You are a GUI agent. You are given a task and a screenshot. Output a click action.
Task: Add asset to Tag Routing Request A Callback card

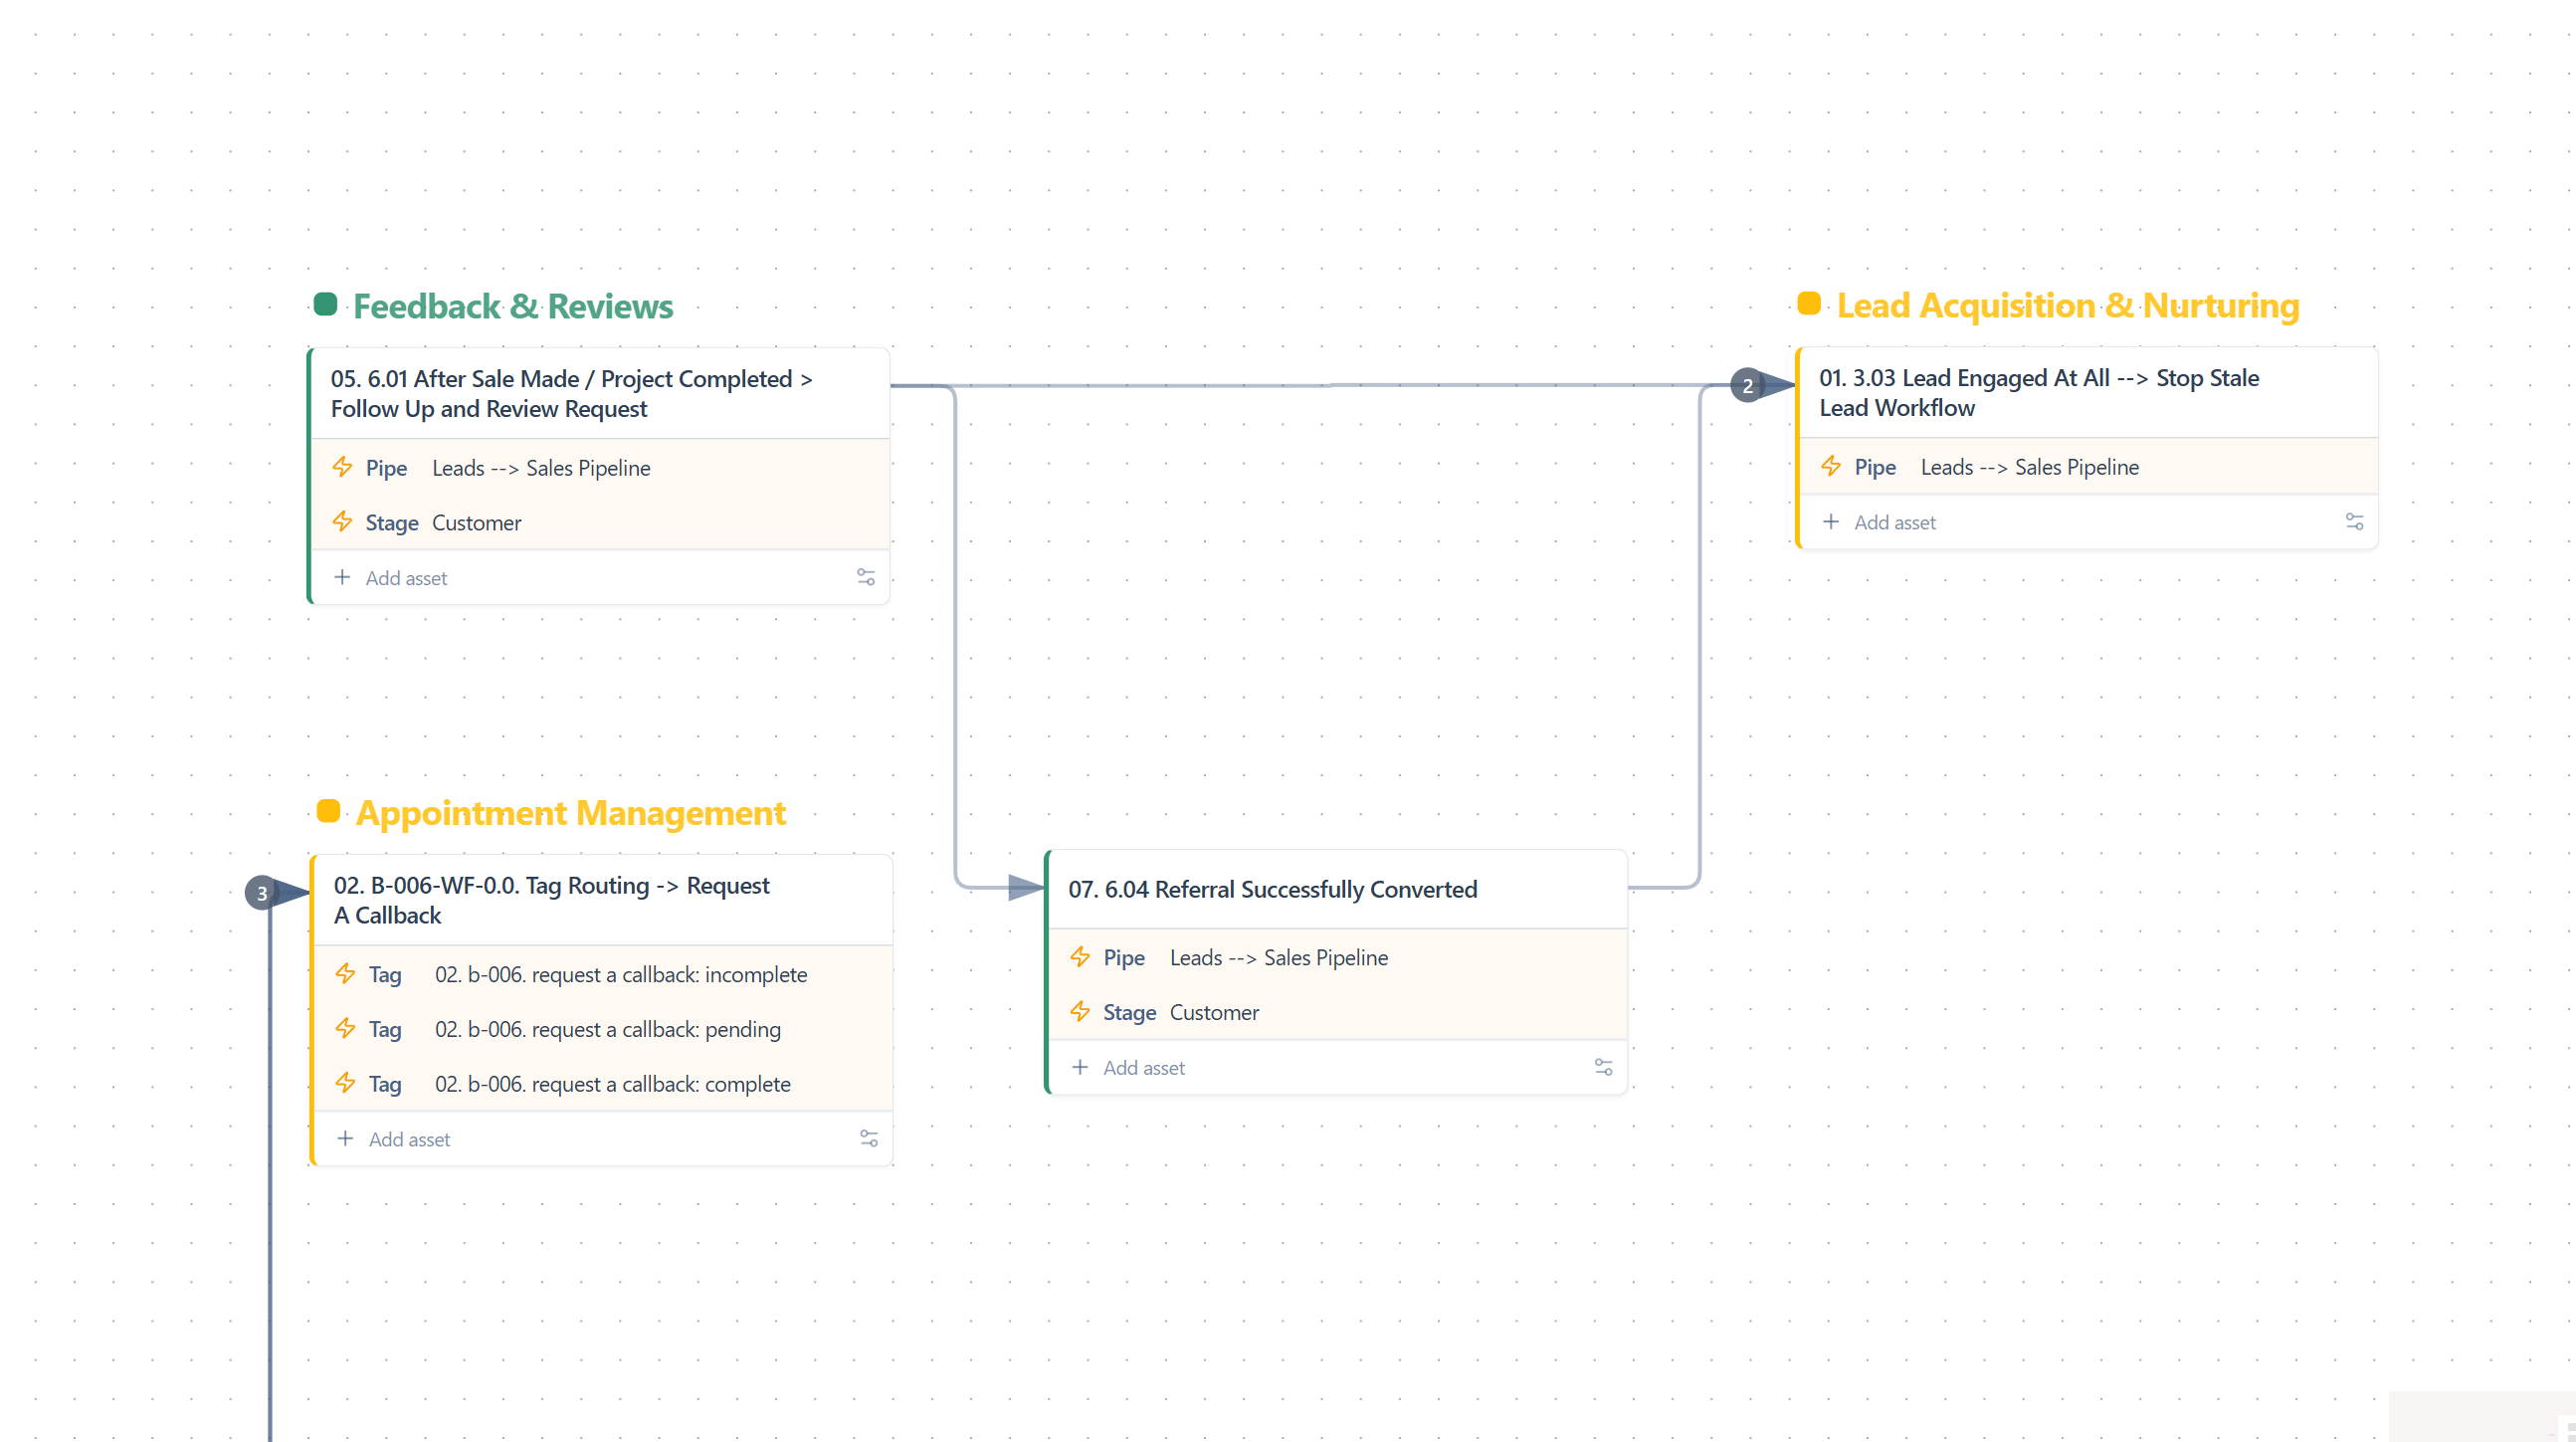(x=409, y=1139)
